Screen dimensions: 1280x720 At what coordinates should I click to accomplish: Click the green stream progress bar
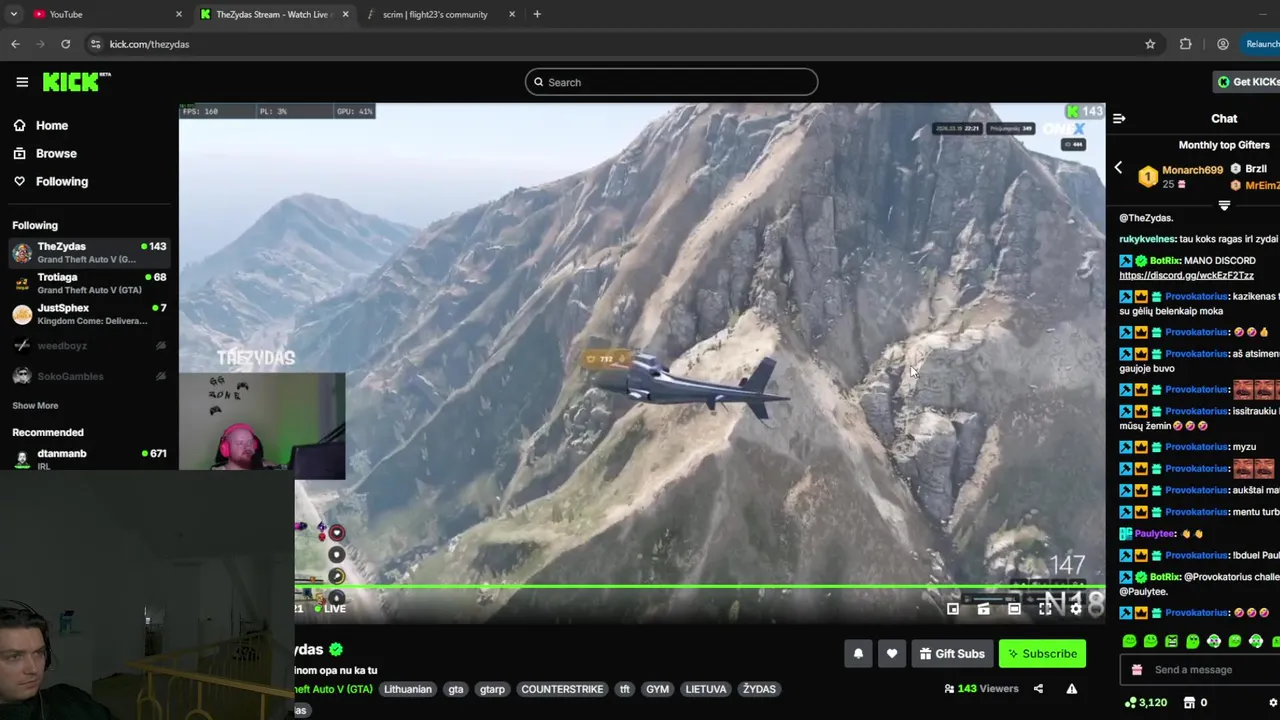[x=700, y=587]
